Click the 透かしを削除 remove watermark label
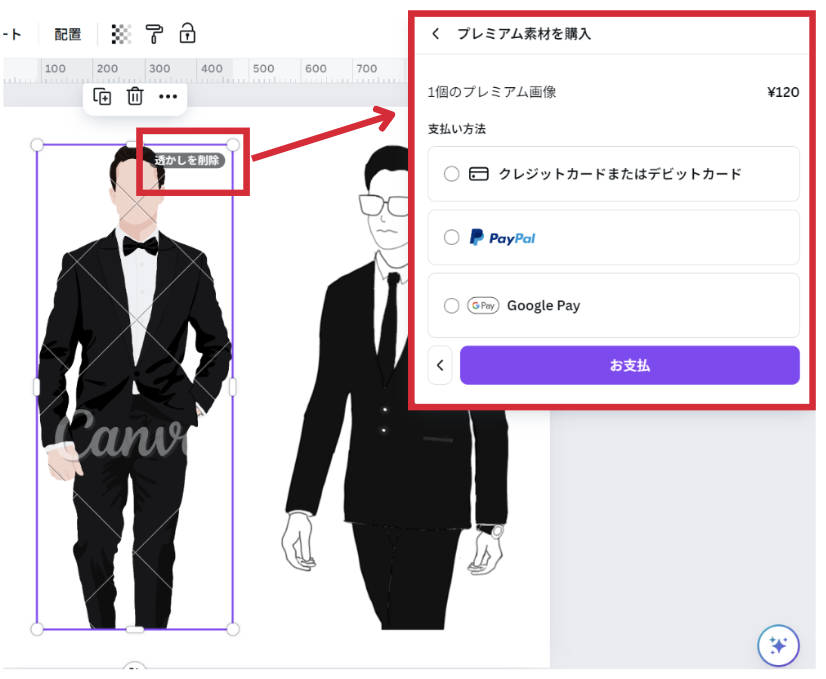This screenshot has width=826, height=679. pyautogui.click(x=188, y=160)
